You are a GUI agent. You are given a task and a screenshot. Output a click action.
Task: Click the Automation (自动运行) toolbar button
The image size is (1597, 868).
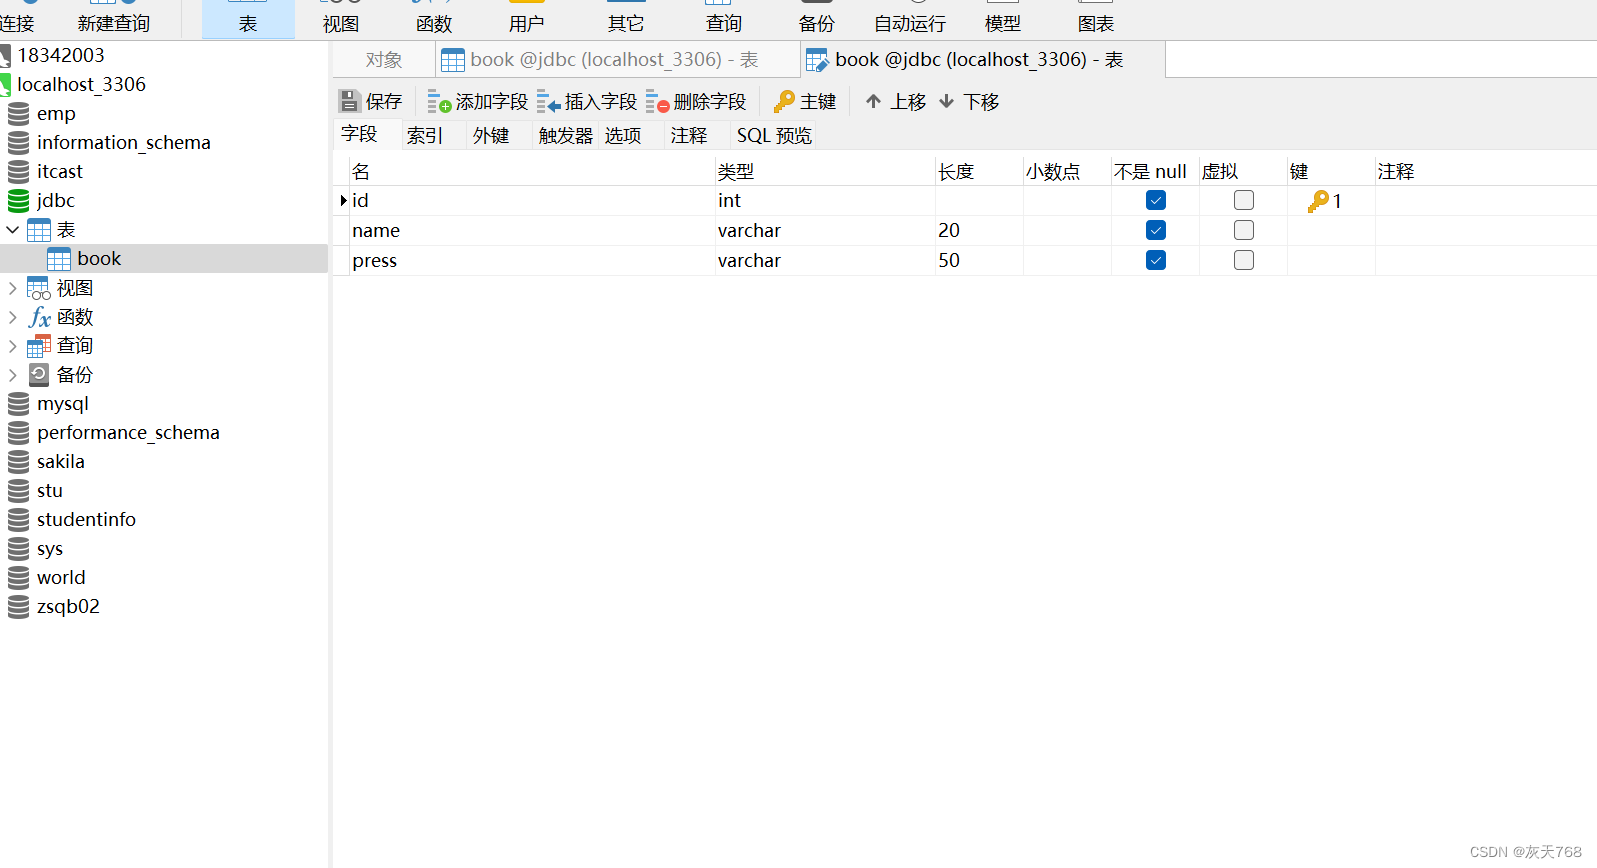coord(910,20)
